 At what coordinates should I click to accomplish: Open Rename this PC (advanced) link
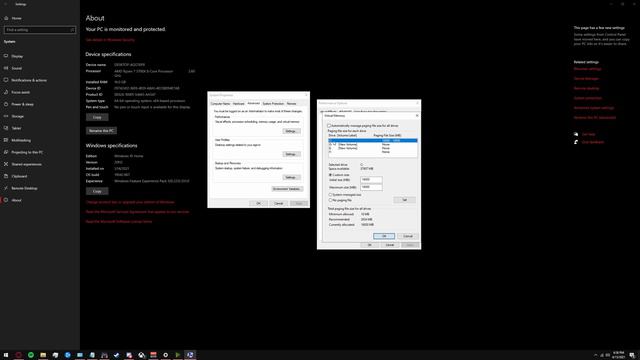(x=595, y=118)
